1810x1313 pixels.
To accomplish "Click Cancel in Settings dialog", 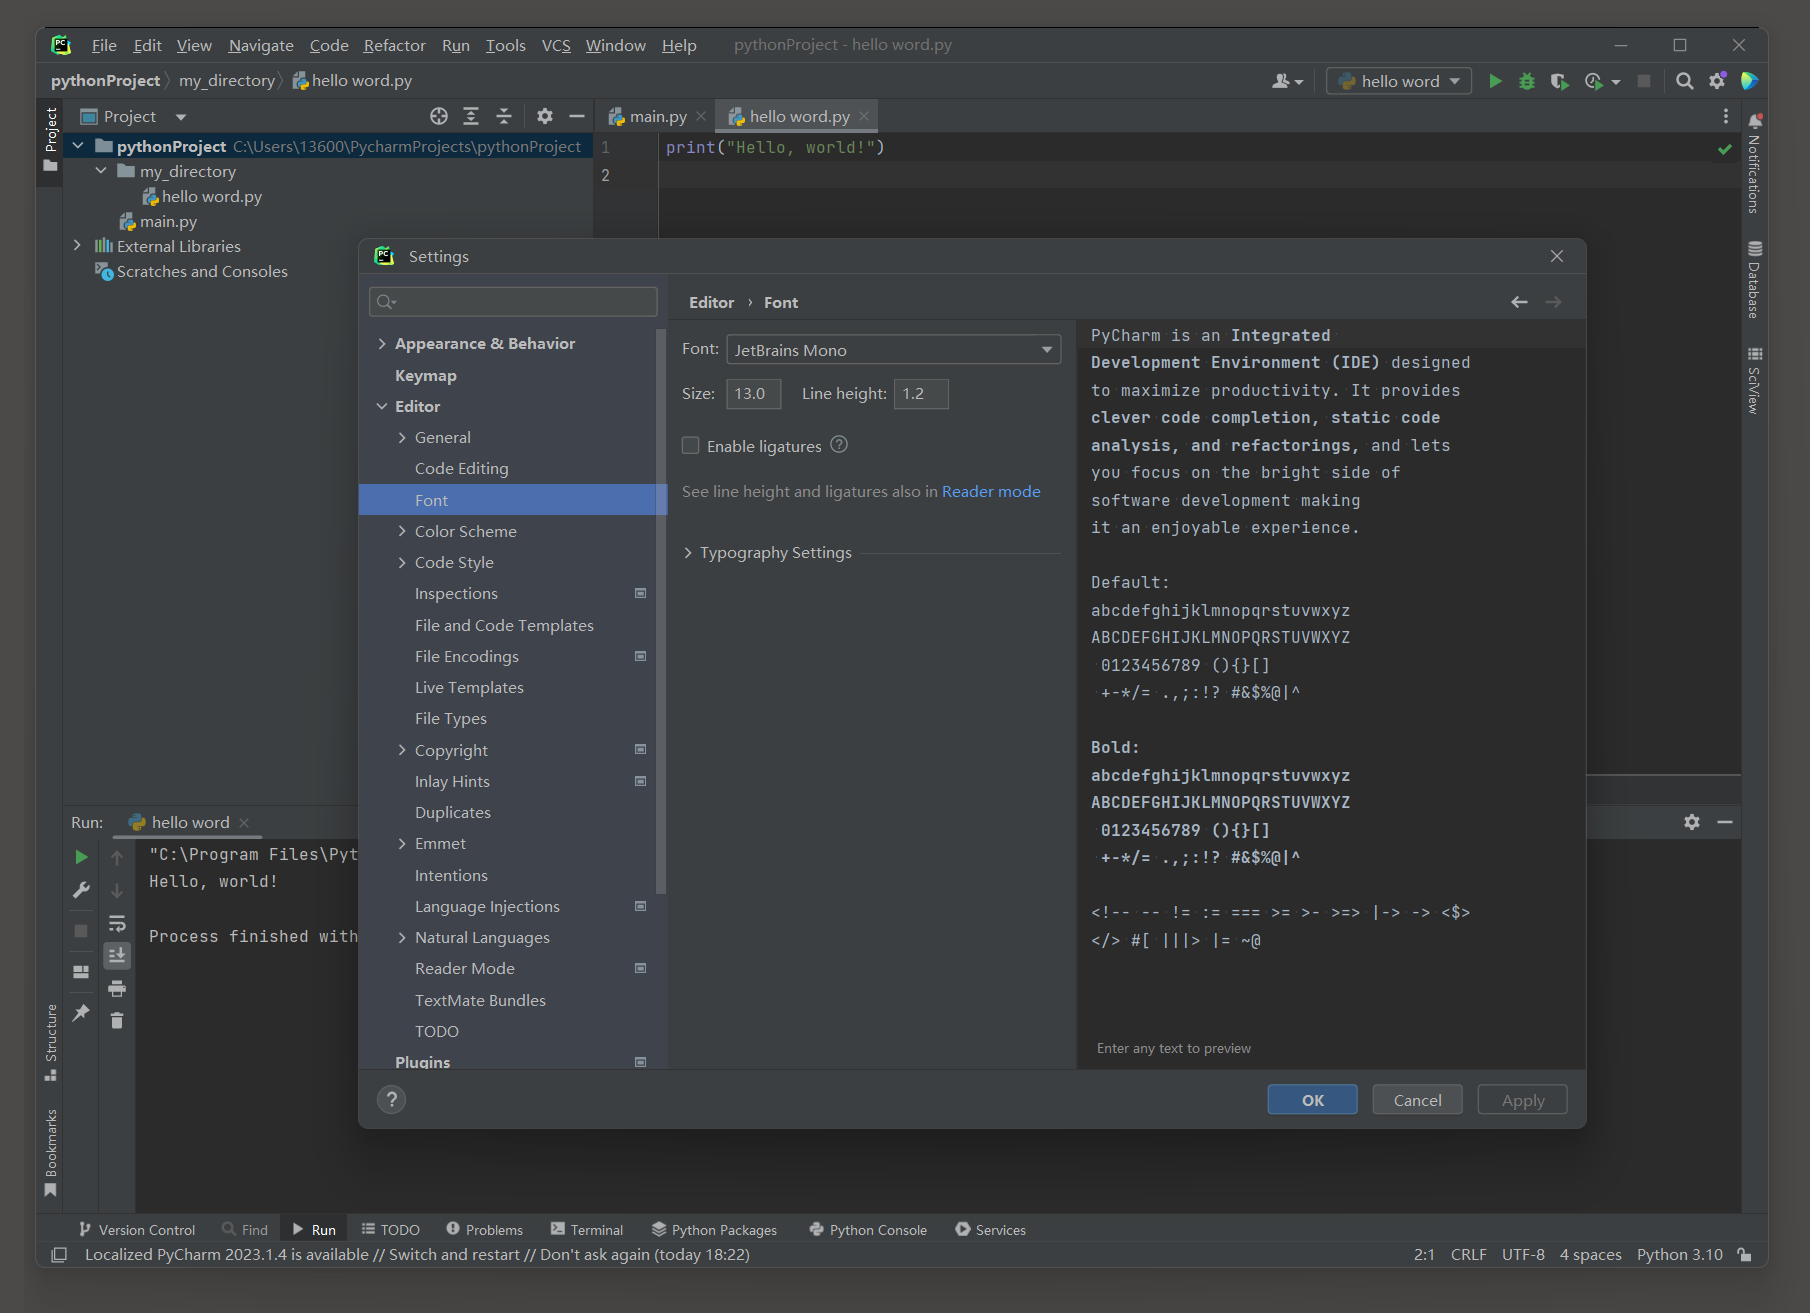I will [1417, 1100].
